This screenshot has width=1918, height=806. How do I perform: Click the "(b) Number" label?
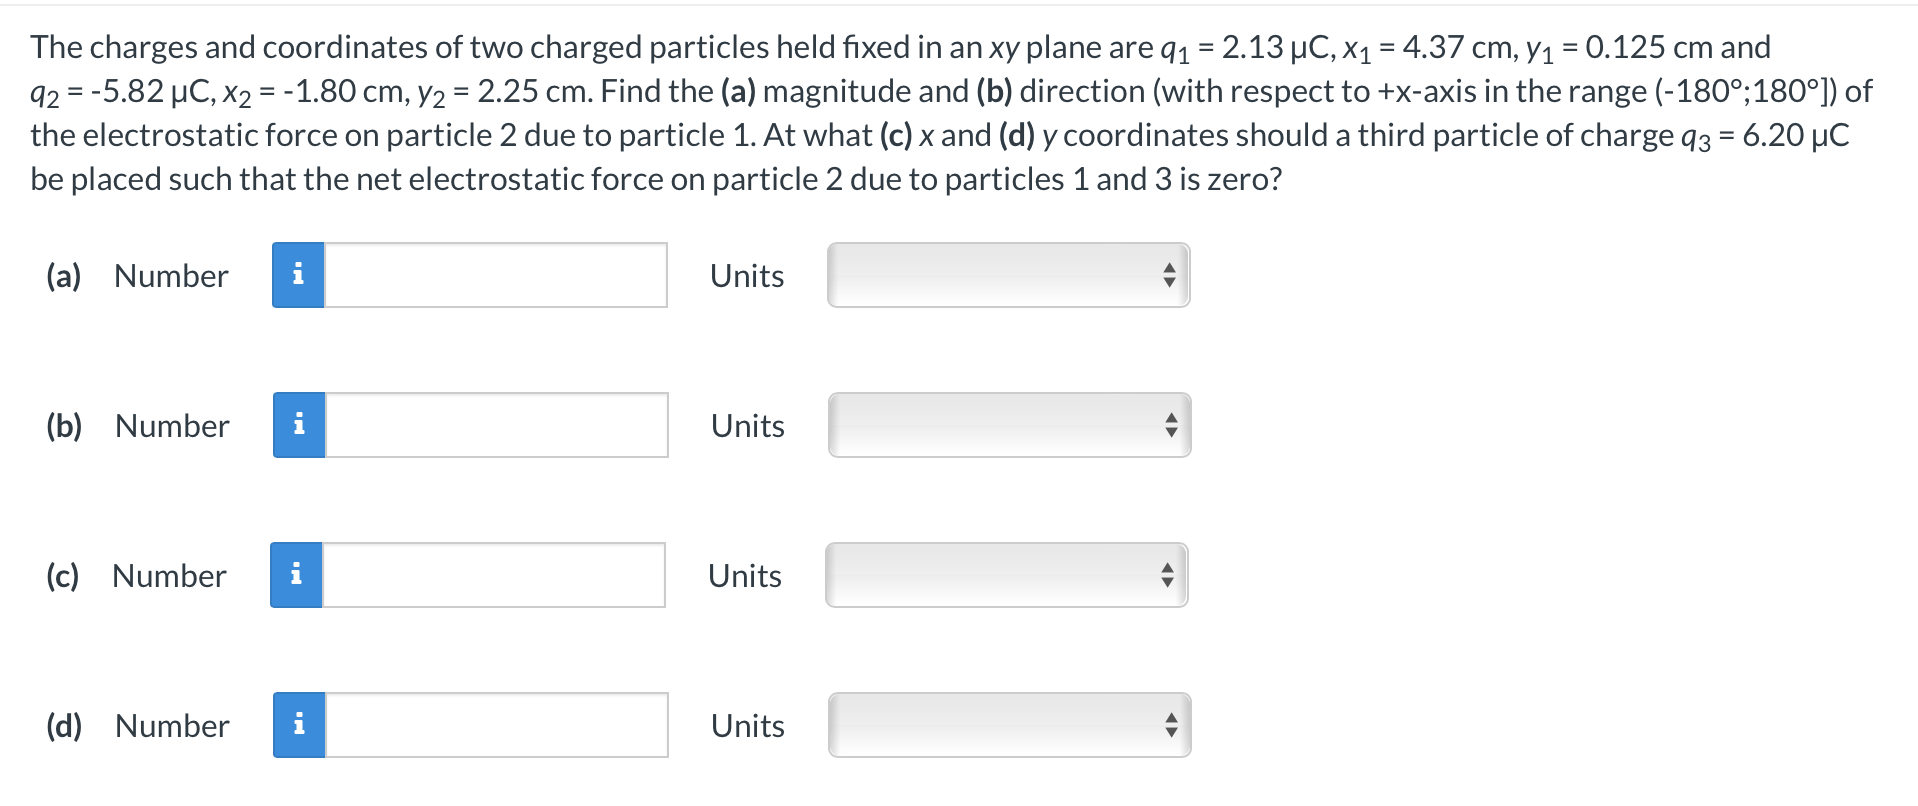[138, 426]
